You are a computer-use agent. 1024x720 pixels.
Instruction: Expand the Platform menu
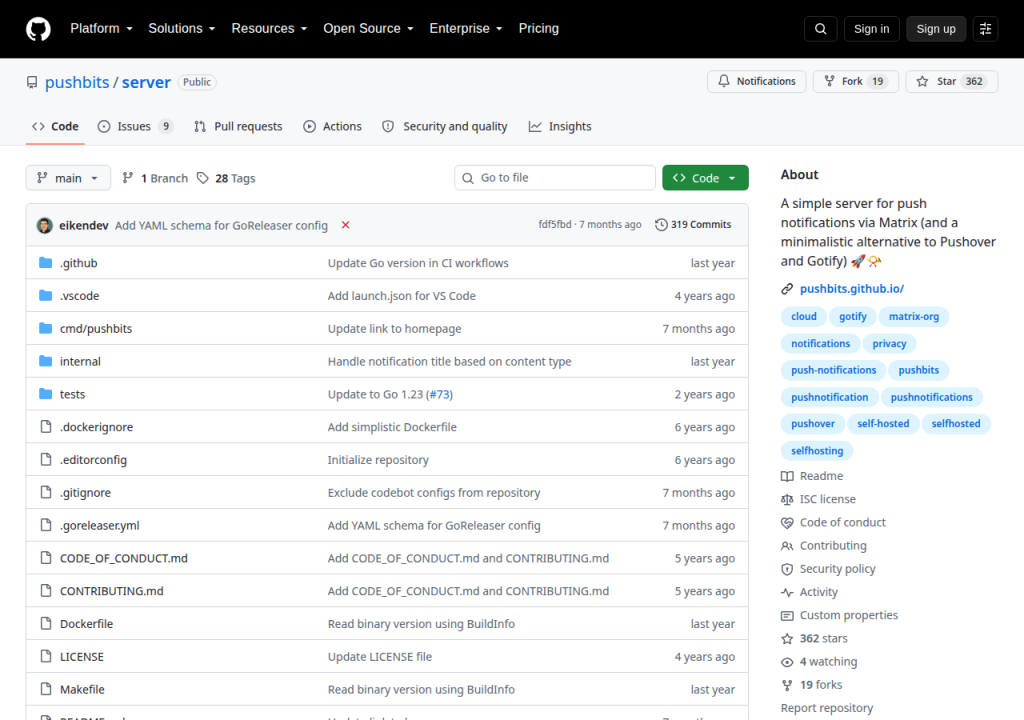pyautogui.click(x=101, y=29)
